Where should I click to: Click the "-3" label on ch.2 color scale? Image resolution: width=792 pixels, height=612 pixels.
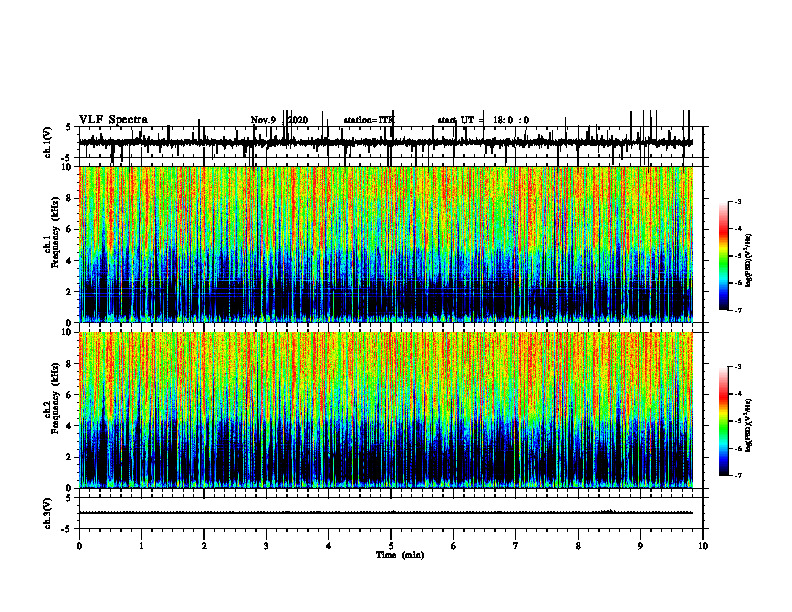[737, 367]
